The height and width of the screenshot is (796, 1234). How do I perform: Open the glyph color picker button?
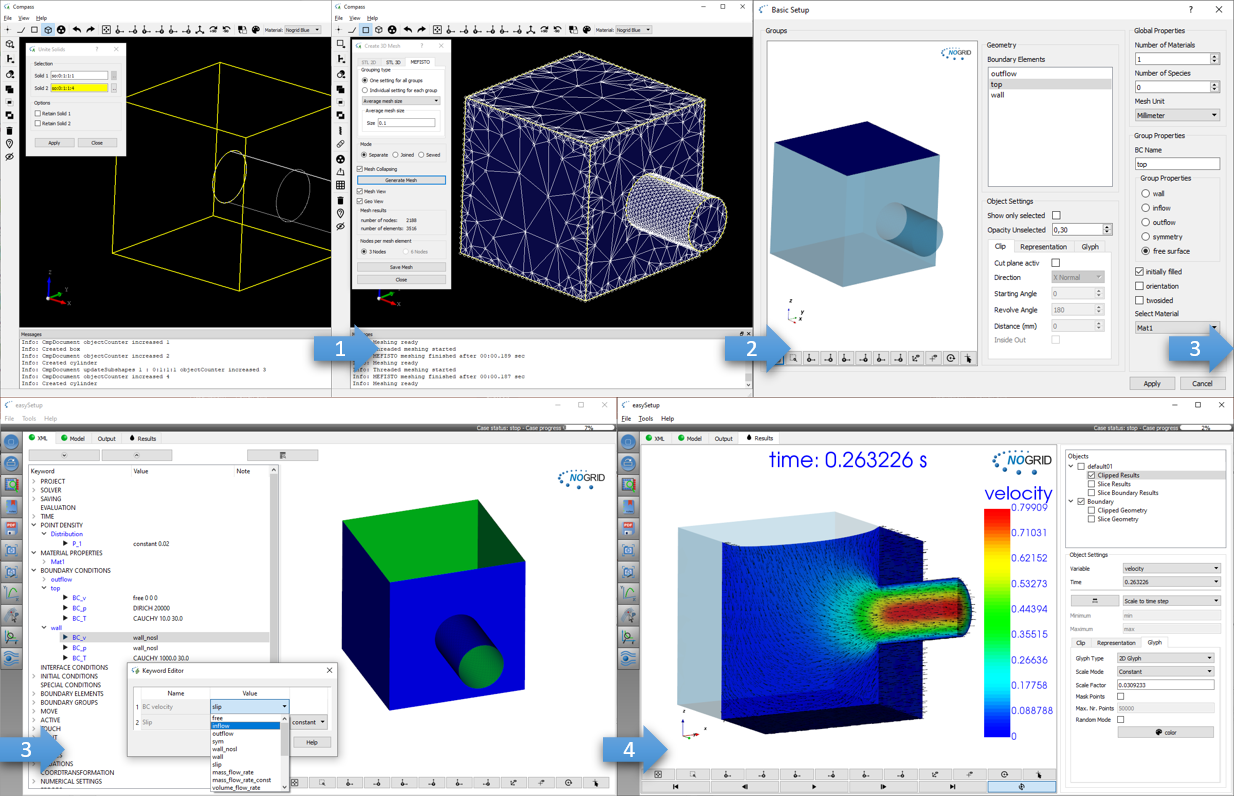tap(1165, 732)
